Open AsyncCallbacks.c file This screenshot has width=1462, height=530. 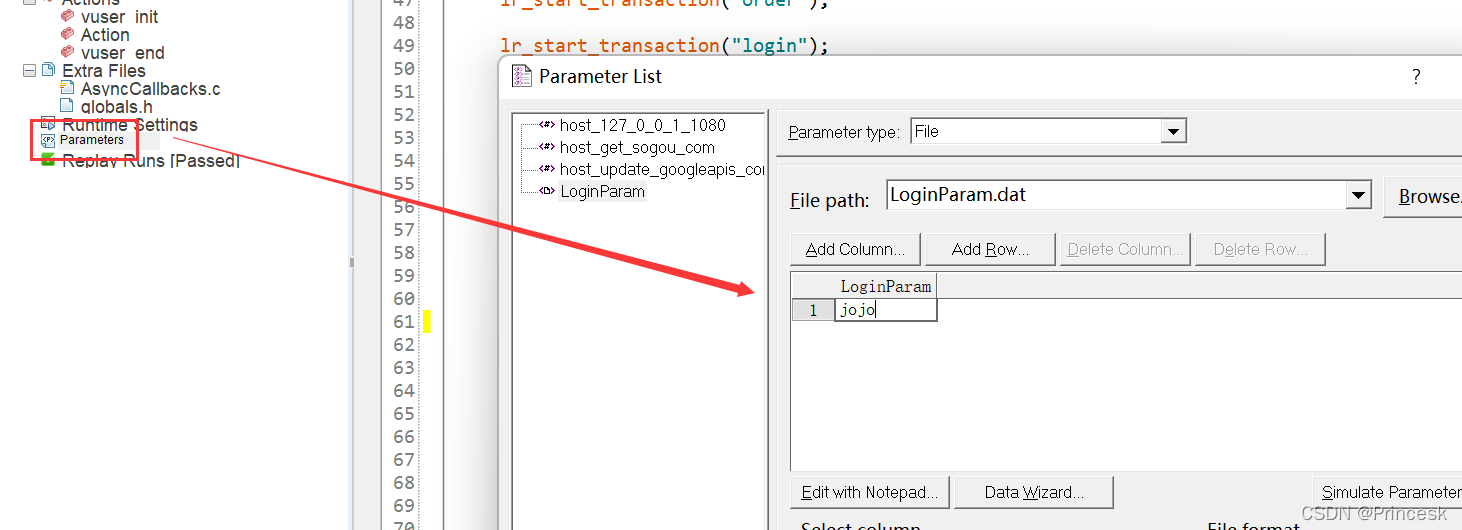pyautogui.click(x=150, y=89)
